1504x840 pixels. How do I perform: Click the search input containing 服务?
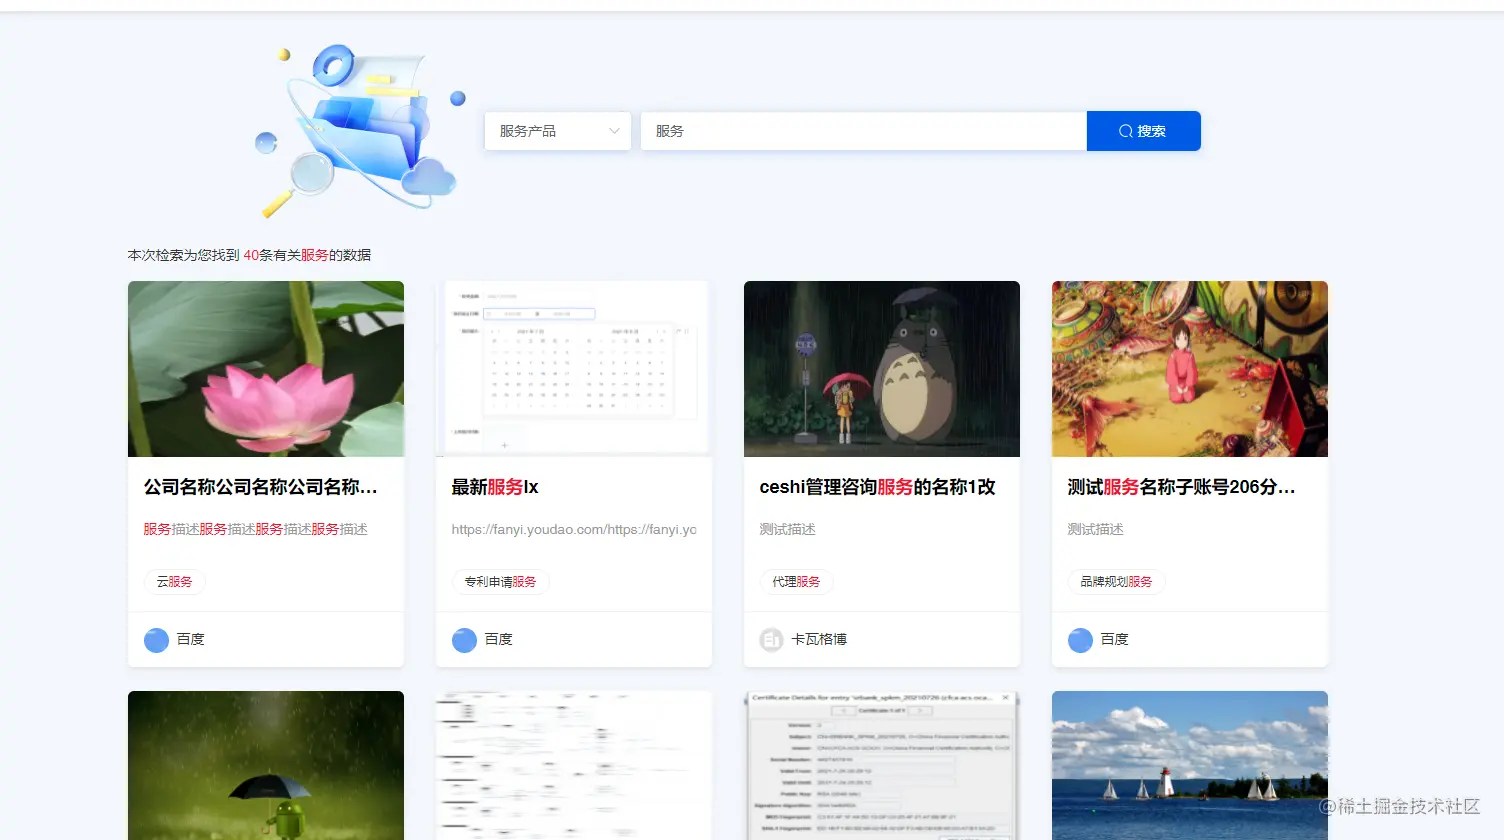[x=863, y=131]
